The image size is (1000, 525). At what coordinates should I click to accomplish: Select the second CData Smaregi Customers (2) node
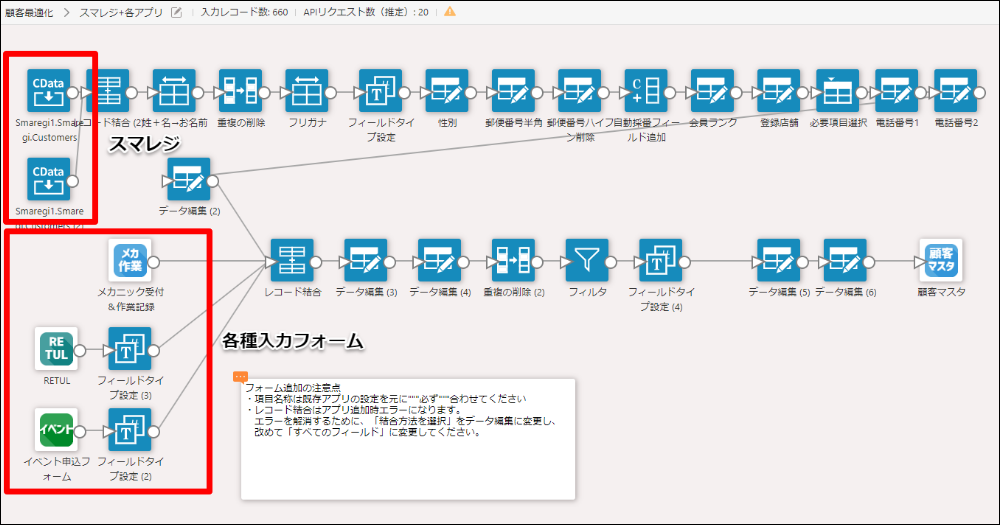coord(48,180)
